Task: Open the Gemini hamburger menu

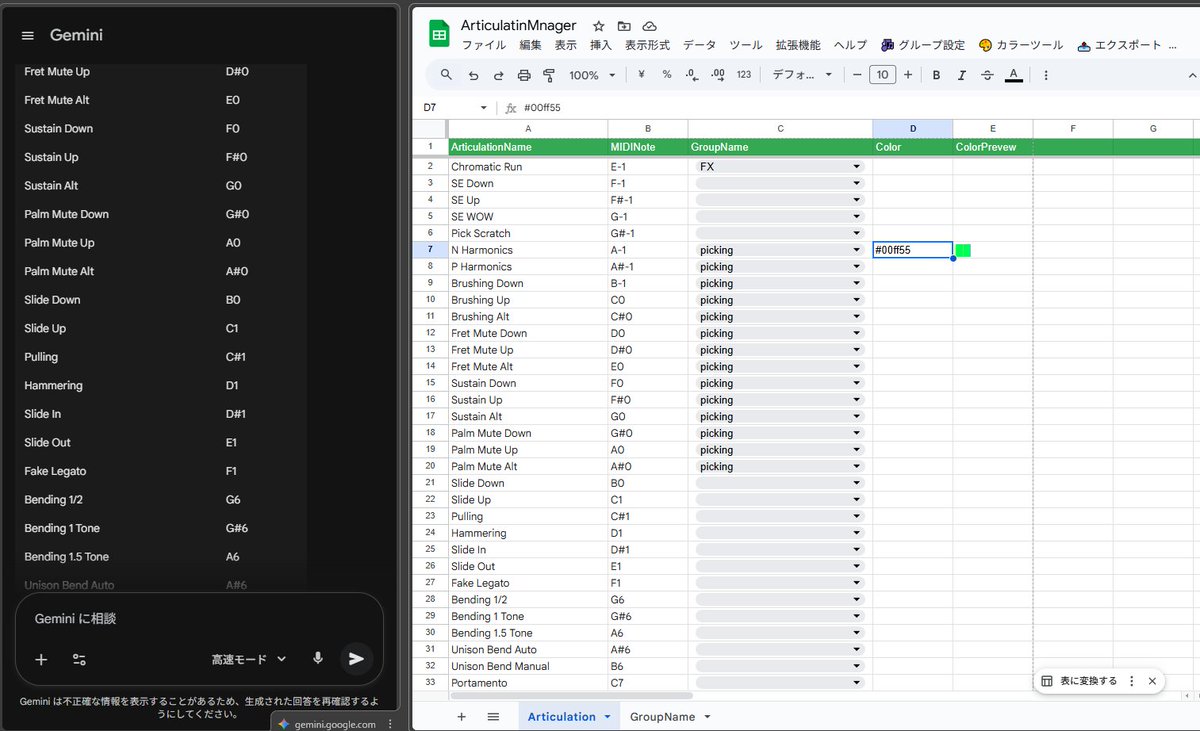Action: point(28,36)
